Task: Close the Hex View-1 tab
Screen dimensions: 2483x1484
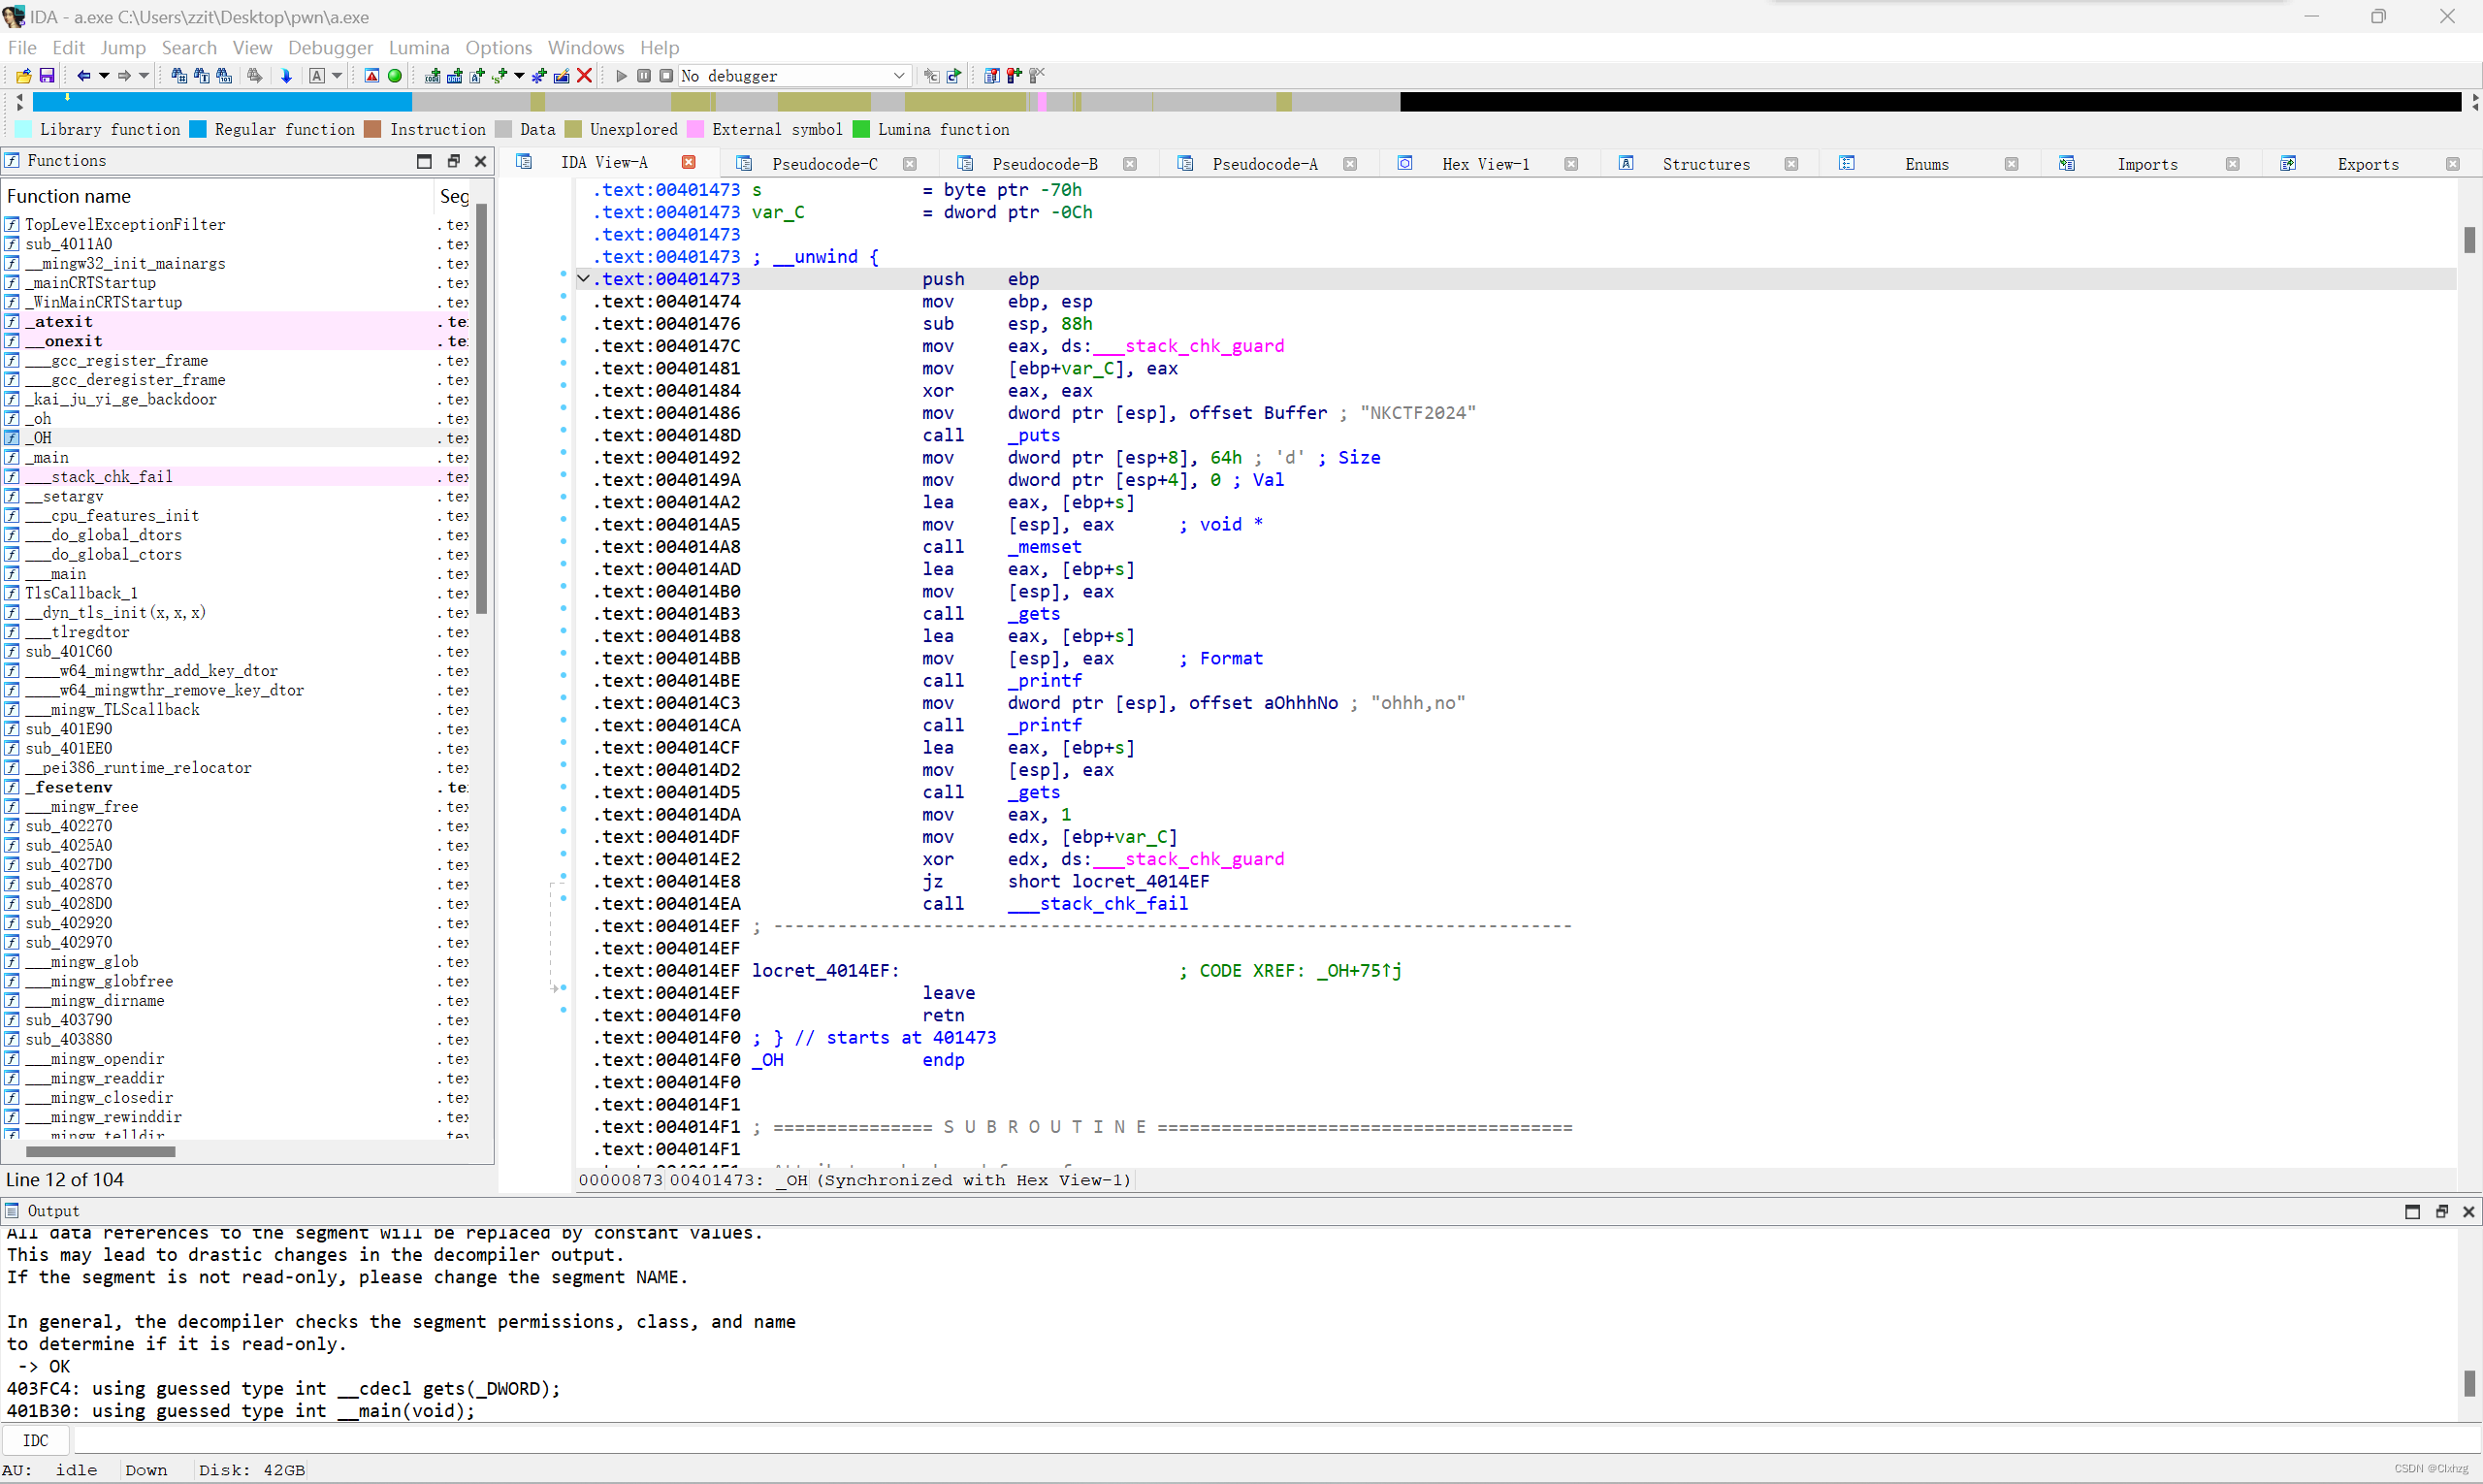Action: (x=1570, y=163)
